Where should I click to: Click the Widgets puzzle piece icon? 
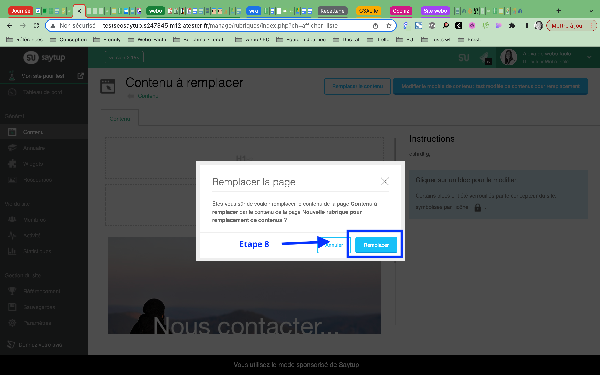click(x=12, y=164)
